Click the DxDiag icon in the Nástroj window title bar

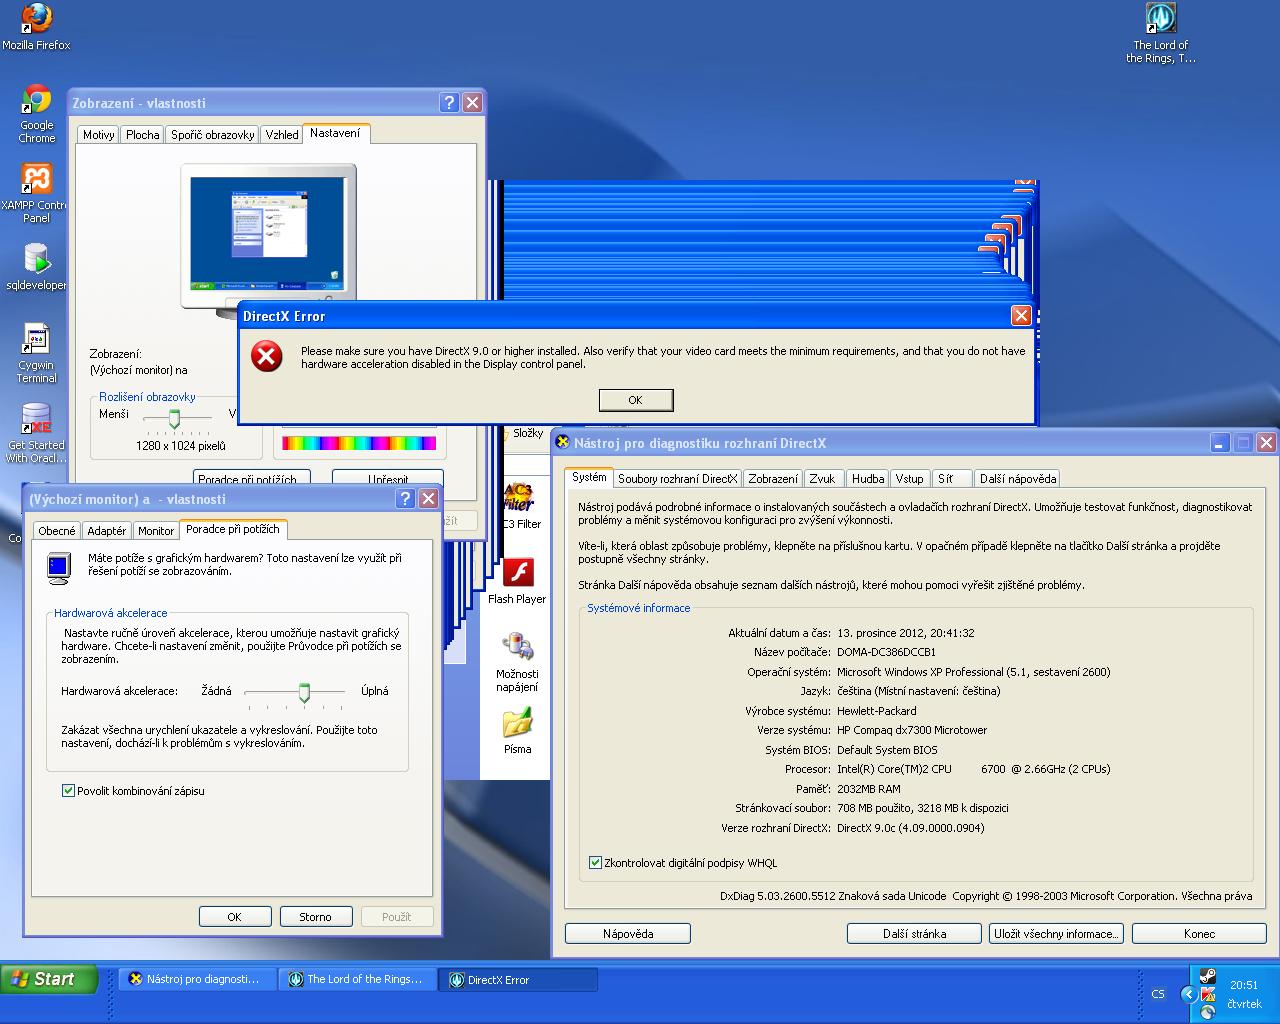[563, 442]
